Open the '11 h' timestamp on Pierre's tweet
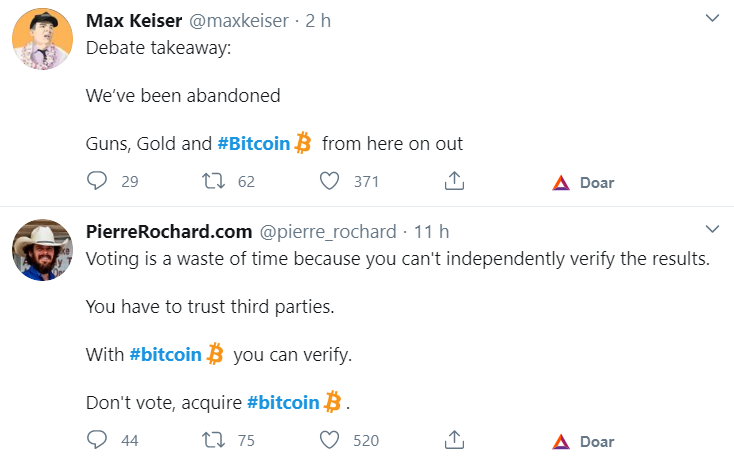734x456 pixels. point(431,232)
